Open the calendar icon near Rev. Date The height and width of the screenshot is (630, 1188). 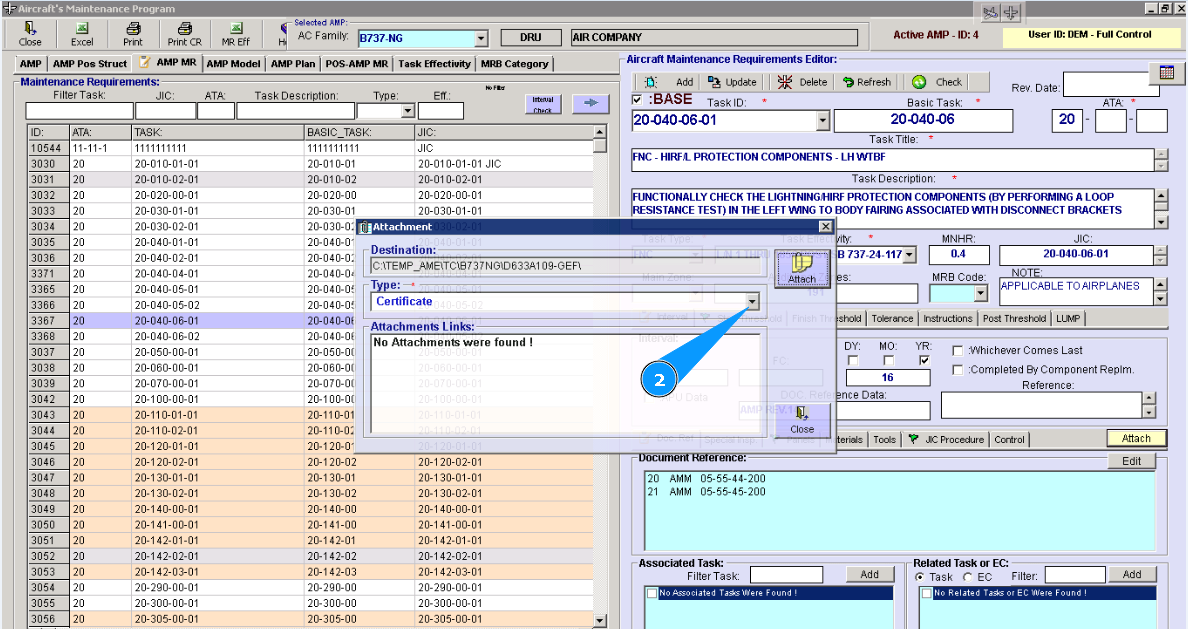(x=1166, y=73)
